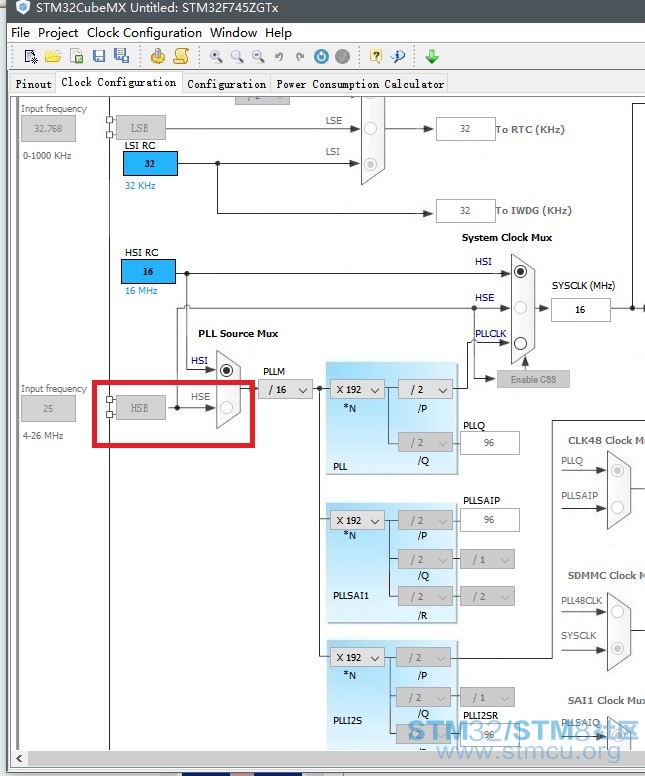
Task: Click the blue HSI RC 16 block
Action: pos(148,271)
